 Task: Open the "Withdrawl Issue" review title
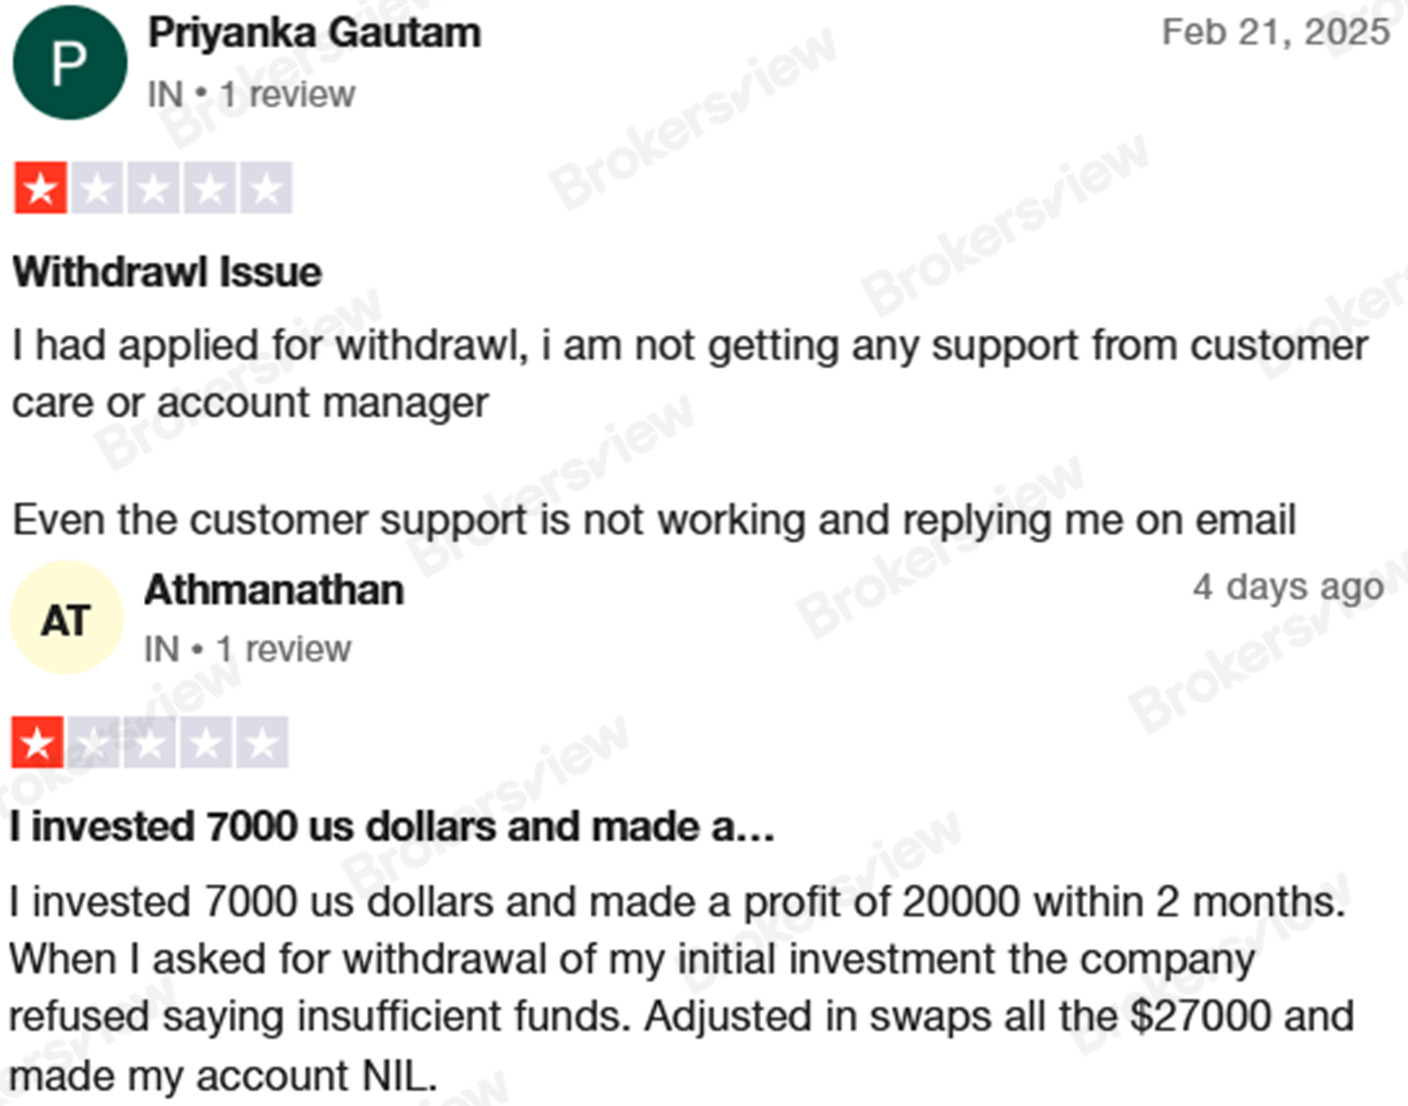coord(167,272)
